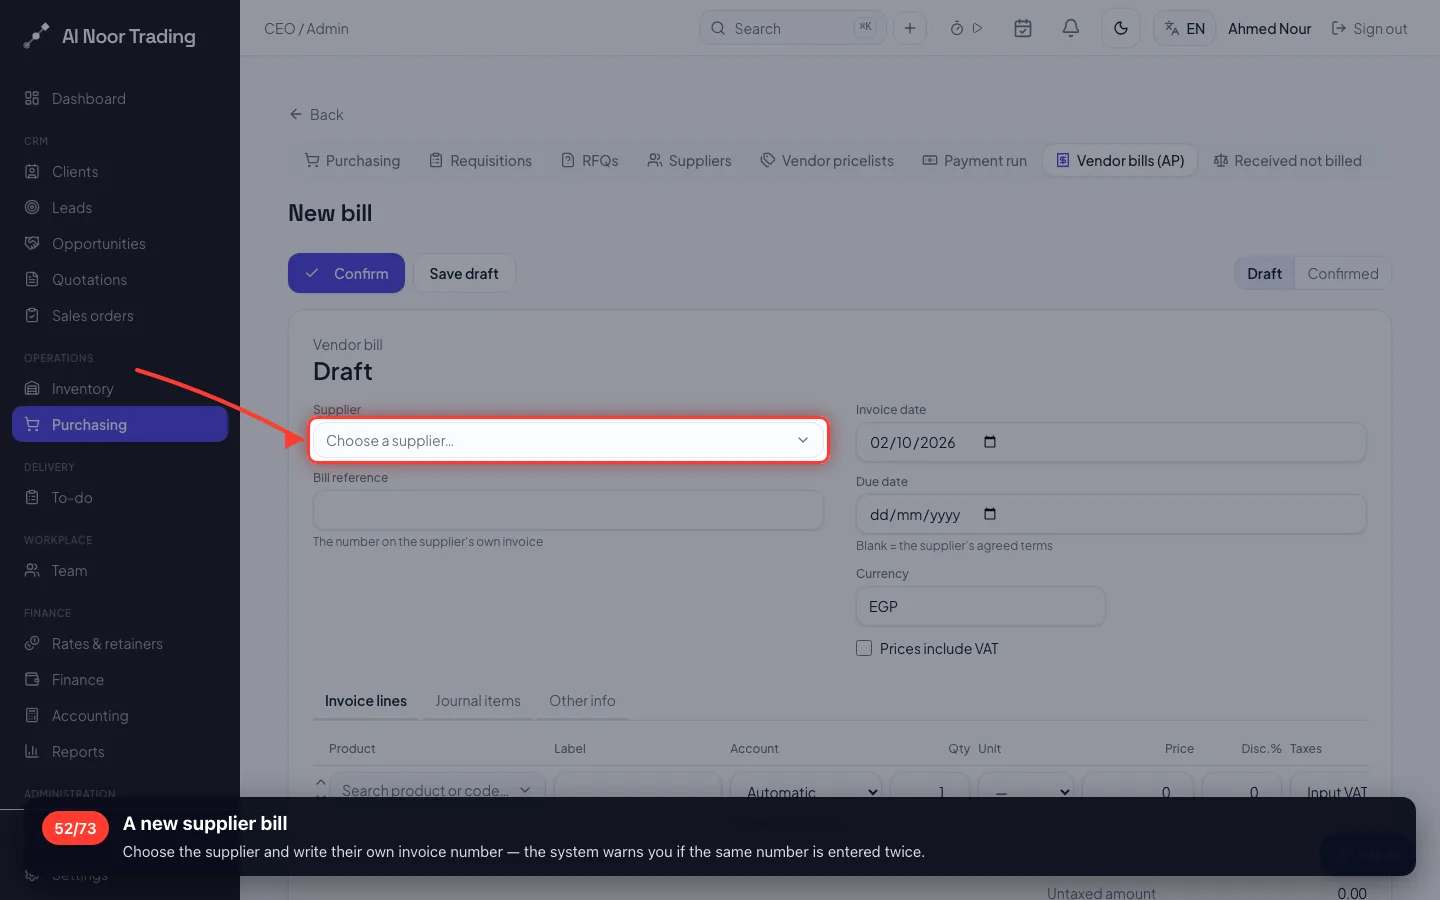Viewport: 1440px width, 900px height.
Task: Open Inventory in the sidebar
Action: 120,389
